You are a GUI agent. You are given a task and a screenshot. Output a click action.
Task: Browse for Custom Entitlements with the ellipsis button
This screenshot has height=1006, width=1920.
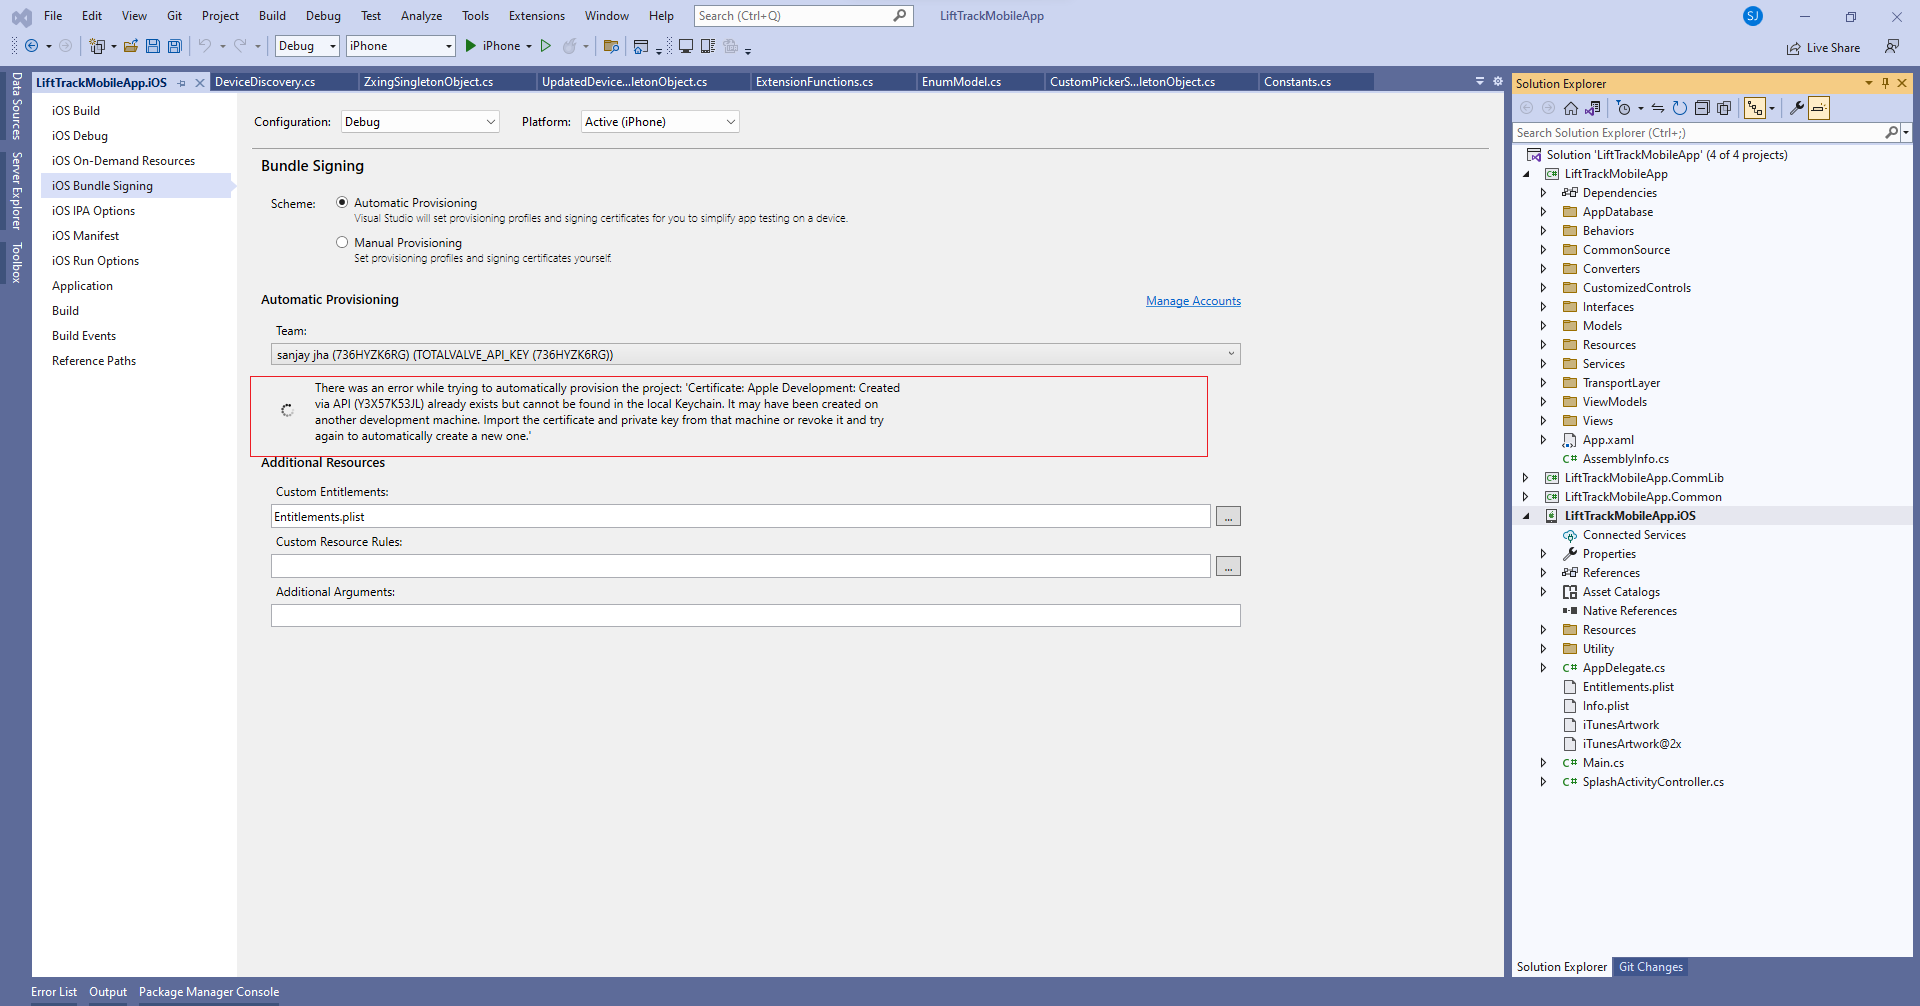click(x=1228, y=515)
